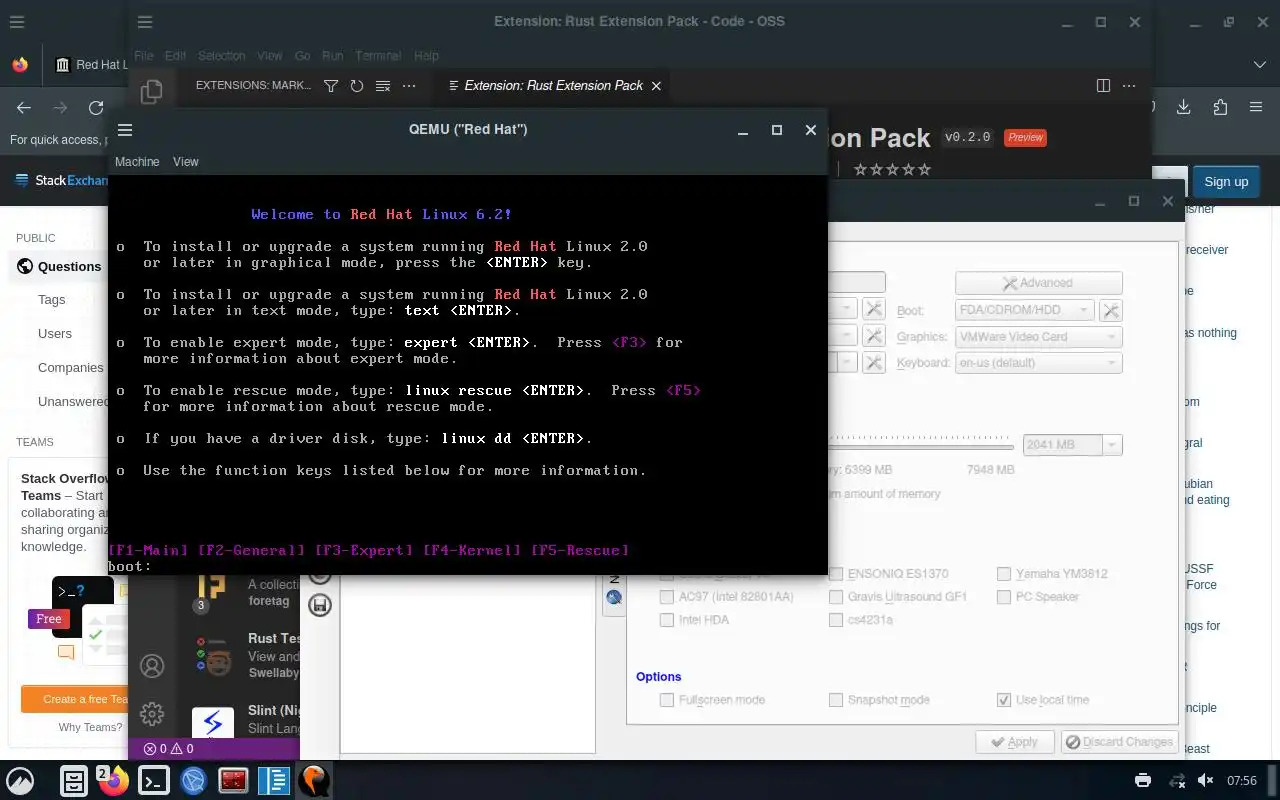The width and height of the screenshot is (1280, 800).
Task: Open the Terminal menu in Code - OSS
Action: (x=378, y=56)
